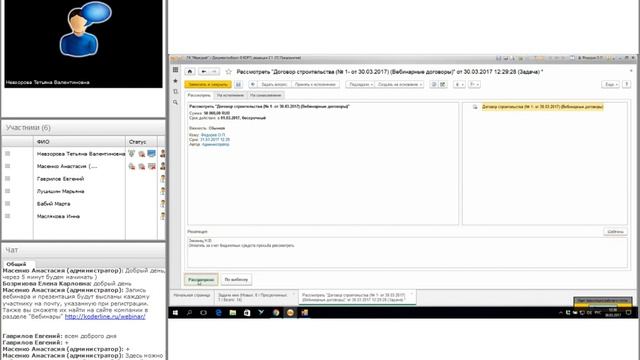Navigate back with the left arrow
Image resolution: width=640 pixels, height=360 pixels.
(203, 71)
